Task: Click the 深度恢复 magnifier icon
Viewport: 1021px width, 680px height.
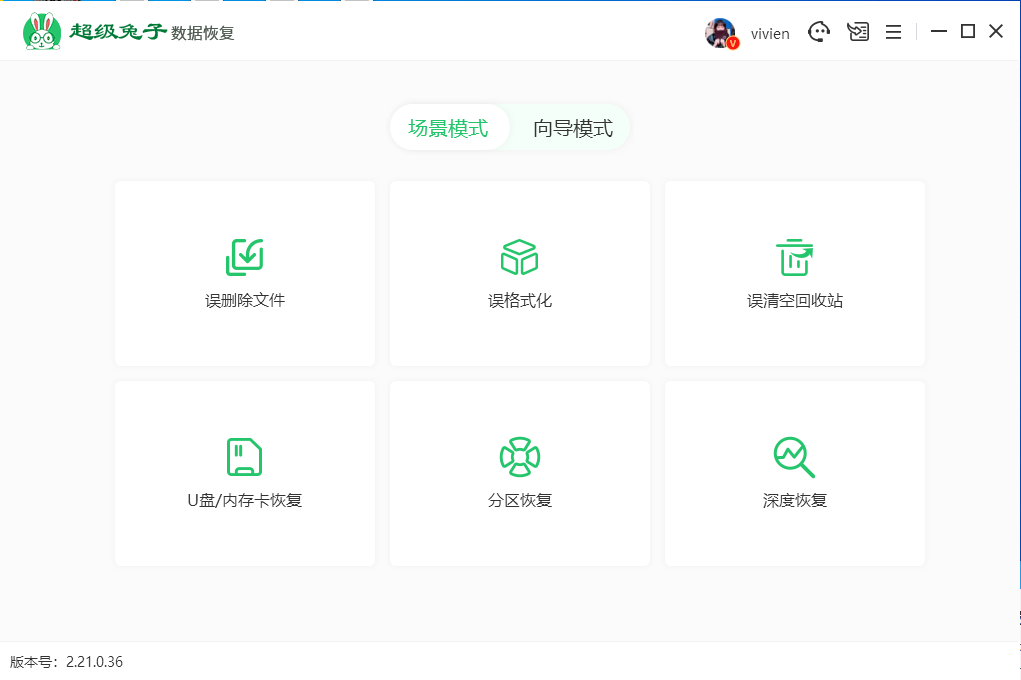Action: tap(794, 457)
